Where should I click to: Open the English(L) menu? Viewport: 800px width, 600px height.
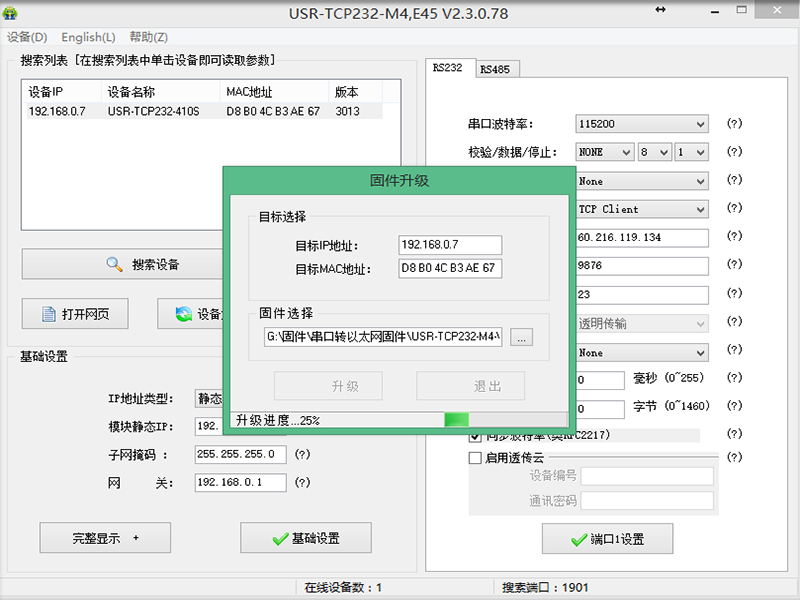[88, 37]
